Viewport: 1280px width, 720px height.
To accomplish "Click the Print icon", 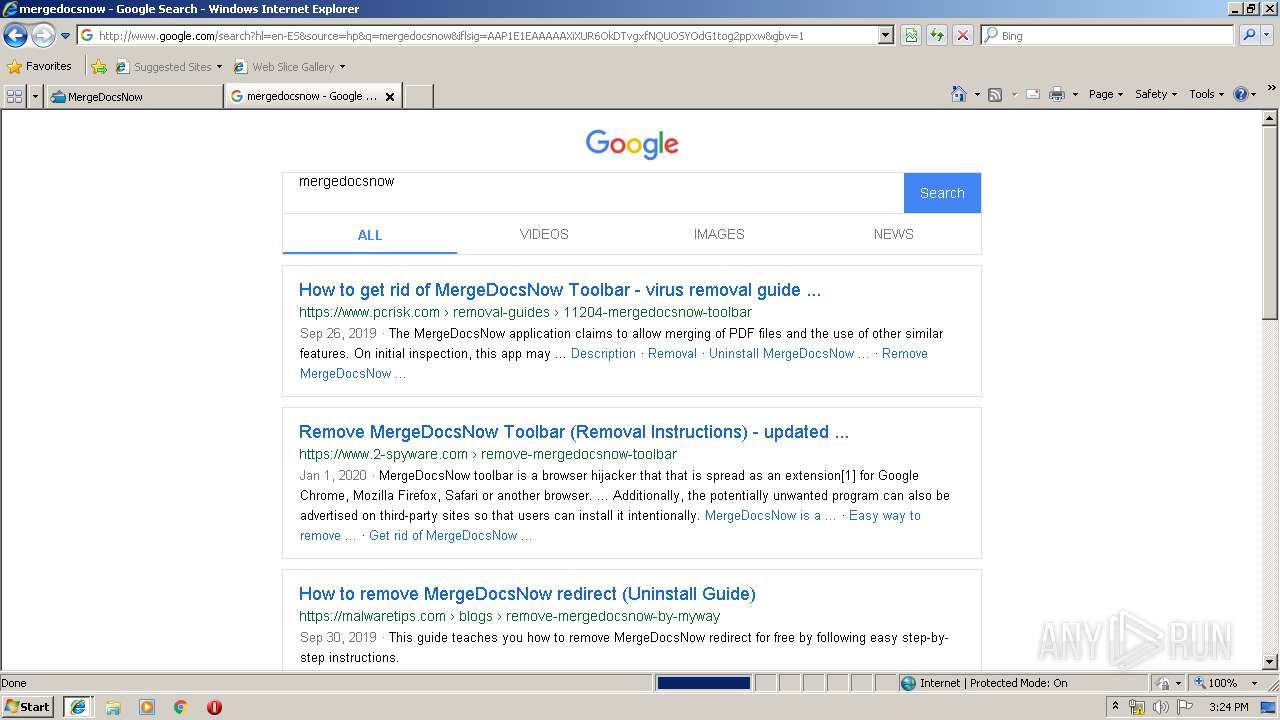I will point(1056,94).
